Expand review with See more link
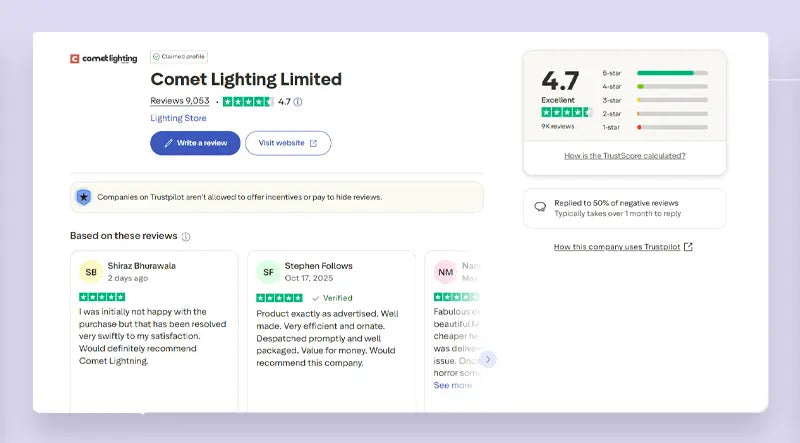This screenshot has height=443, width=800. 452,385
